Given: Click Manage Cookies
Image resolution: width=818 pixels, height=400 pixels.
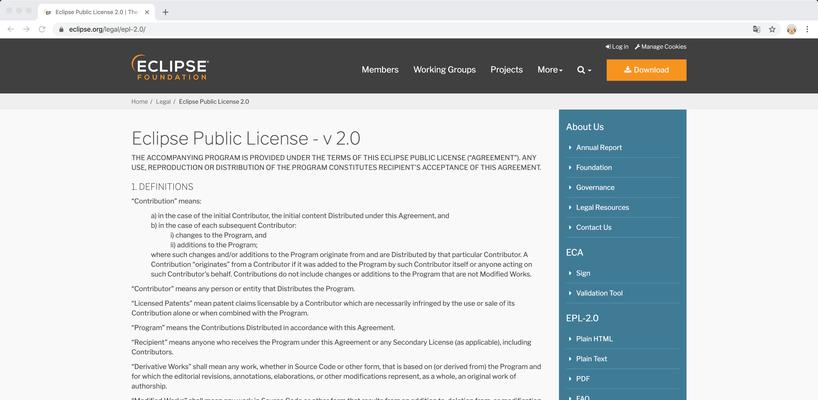Looking at the screenshot, I should click(x=660, y=46).
